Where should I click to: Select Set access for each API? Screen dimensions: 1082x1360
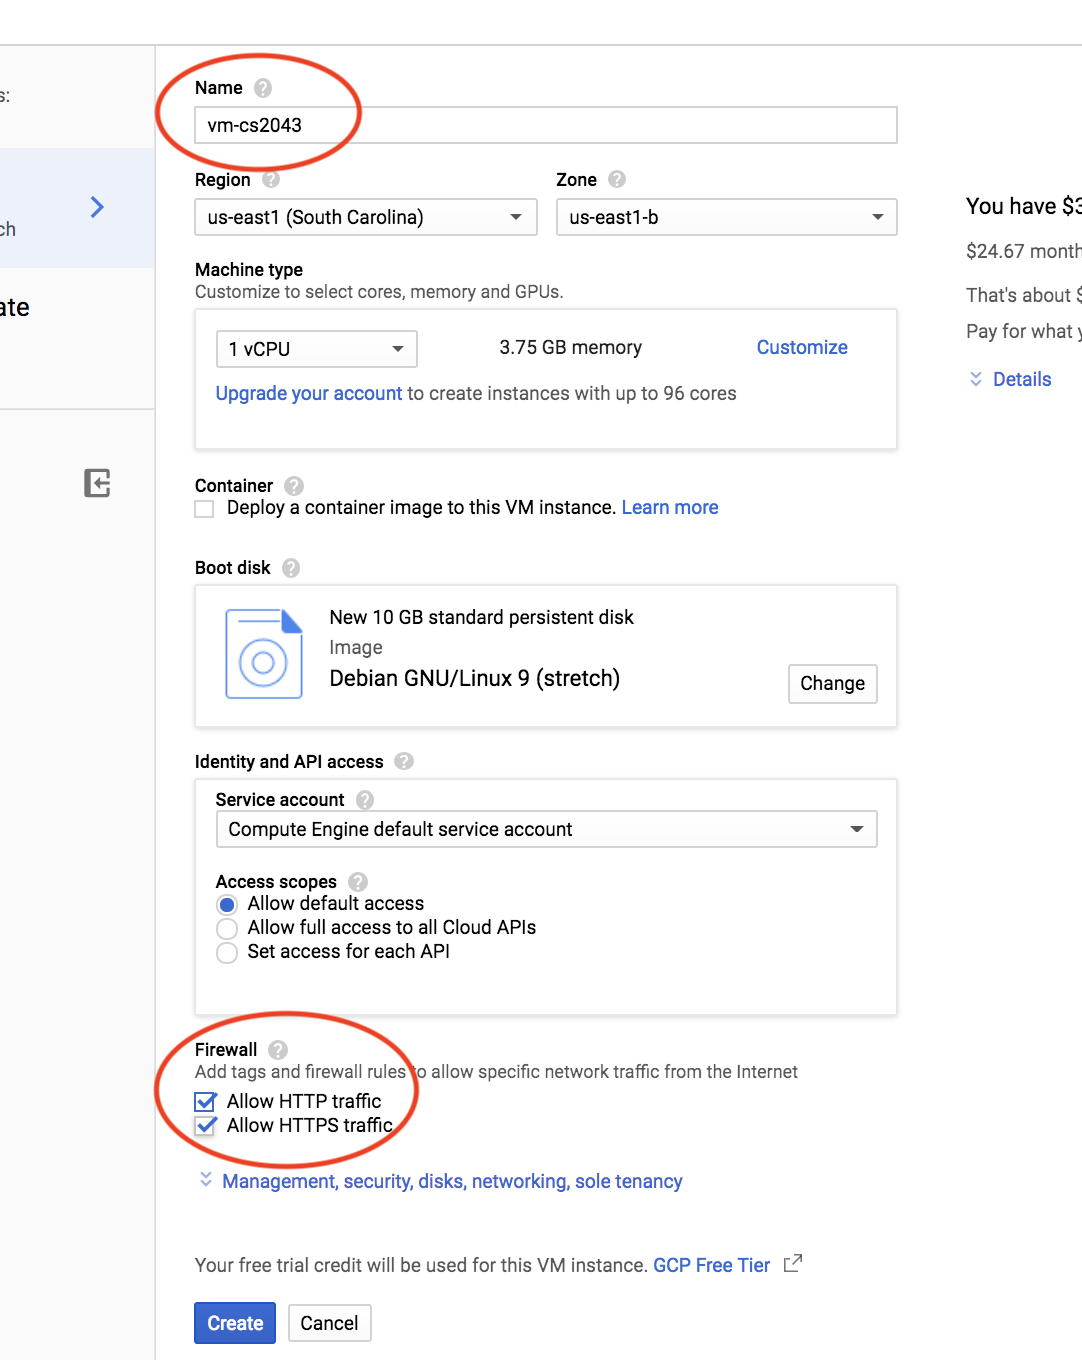[x=227, y=953]
